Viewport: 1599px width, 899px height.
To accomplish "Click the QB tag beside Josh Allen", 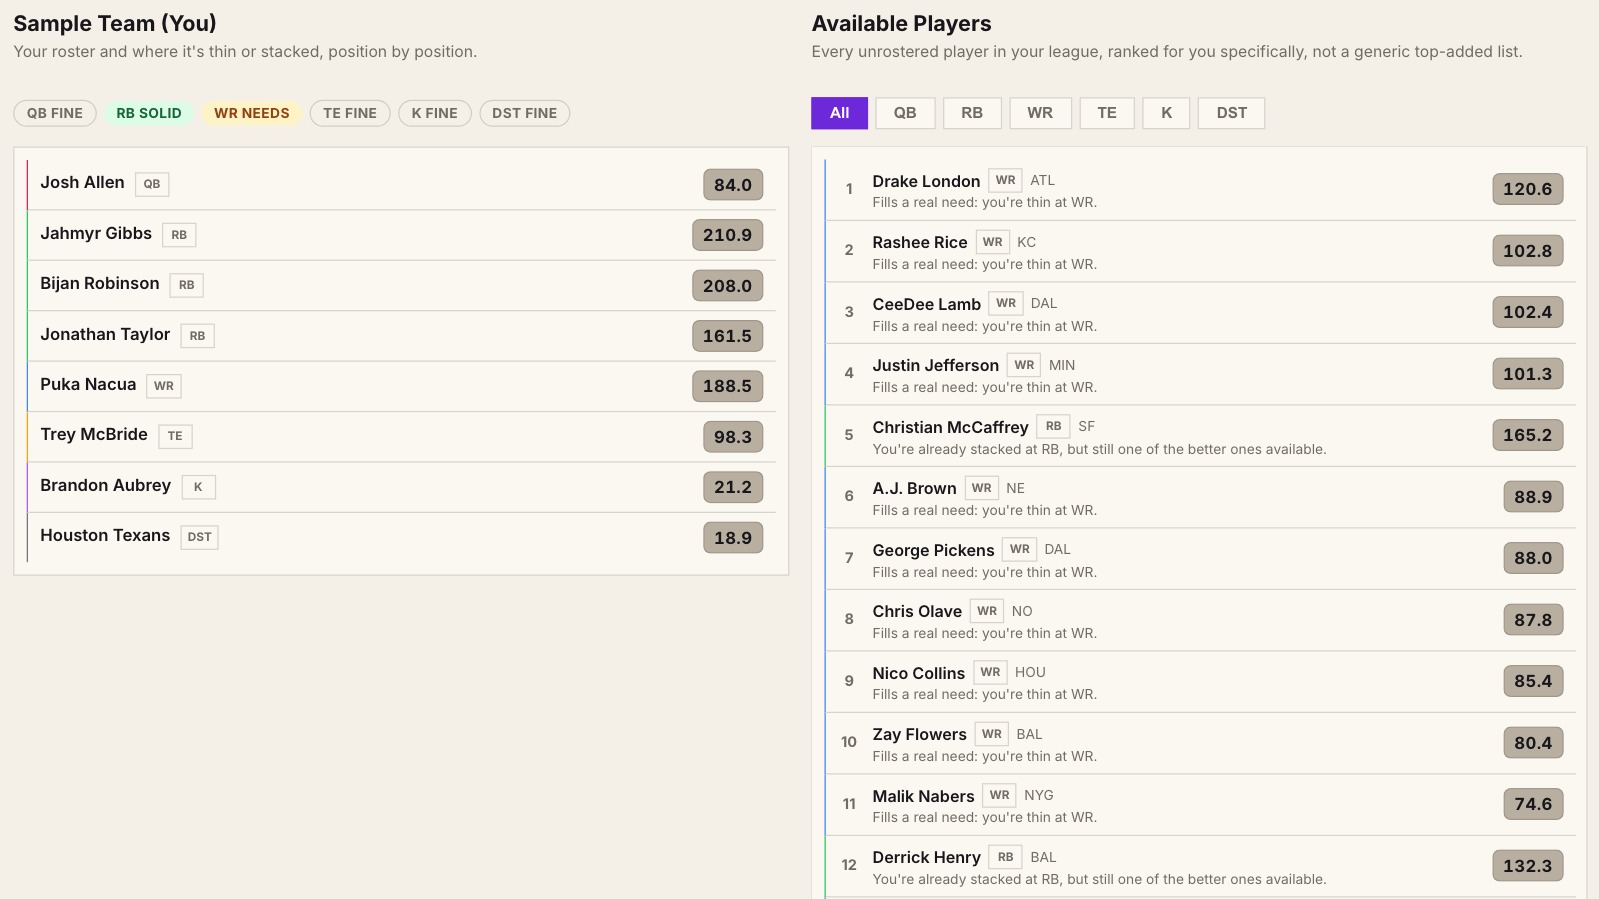I will tap(152, 184).
